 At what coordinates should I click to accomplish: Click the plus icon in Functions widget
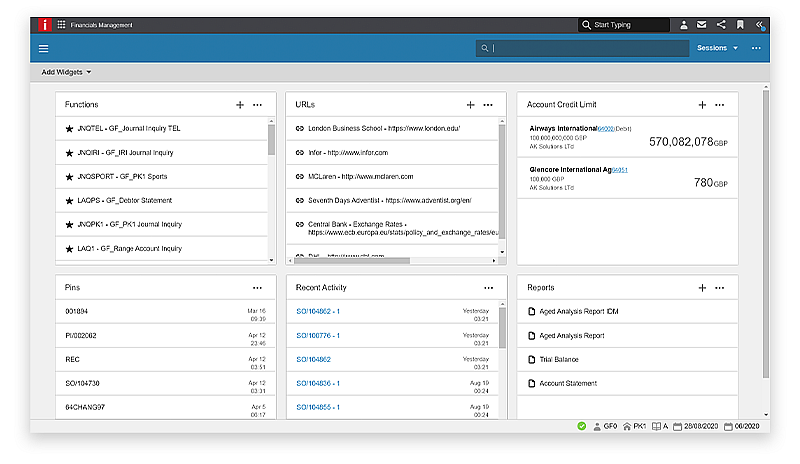coord(240,105)
